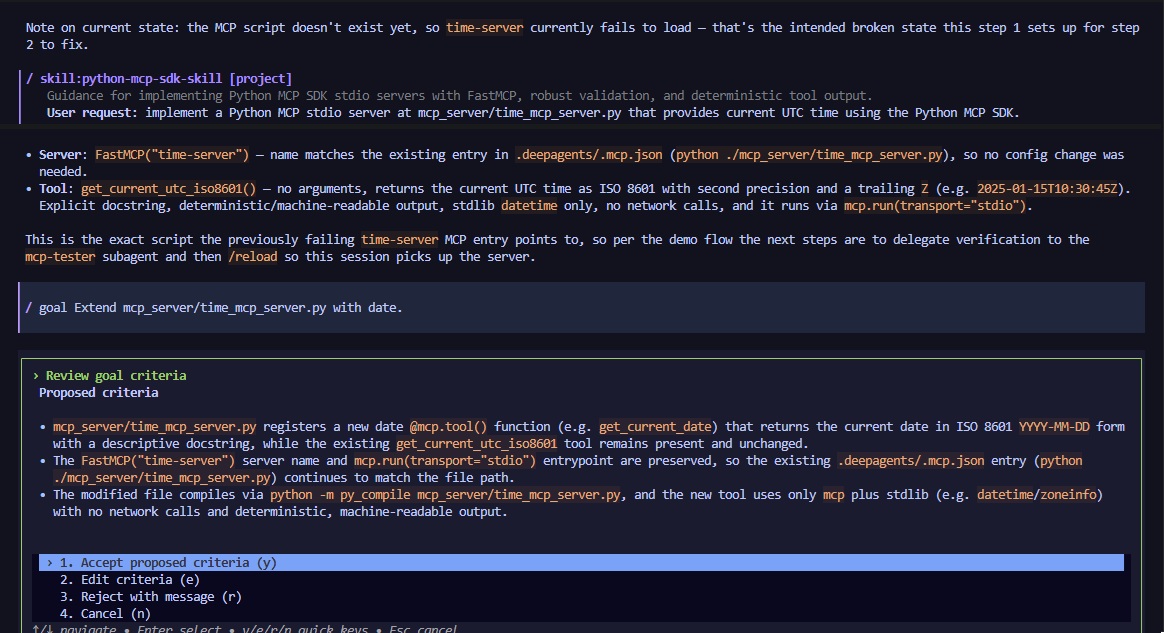This screenshot has width=1164, height=633.
Task: Click the .deepagents/.mcp.json path in Server bullet
Action: [x=589, y=155]
